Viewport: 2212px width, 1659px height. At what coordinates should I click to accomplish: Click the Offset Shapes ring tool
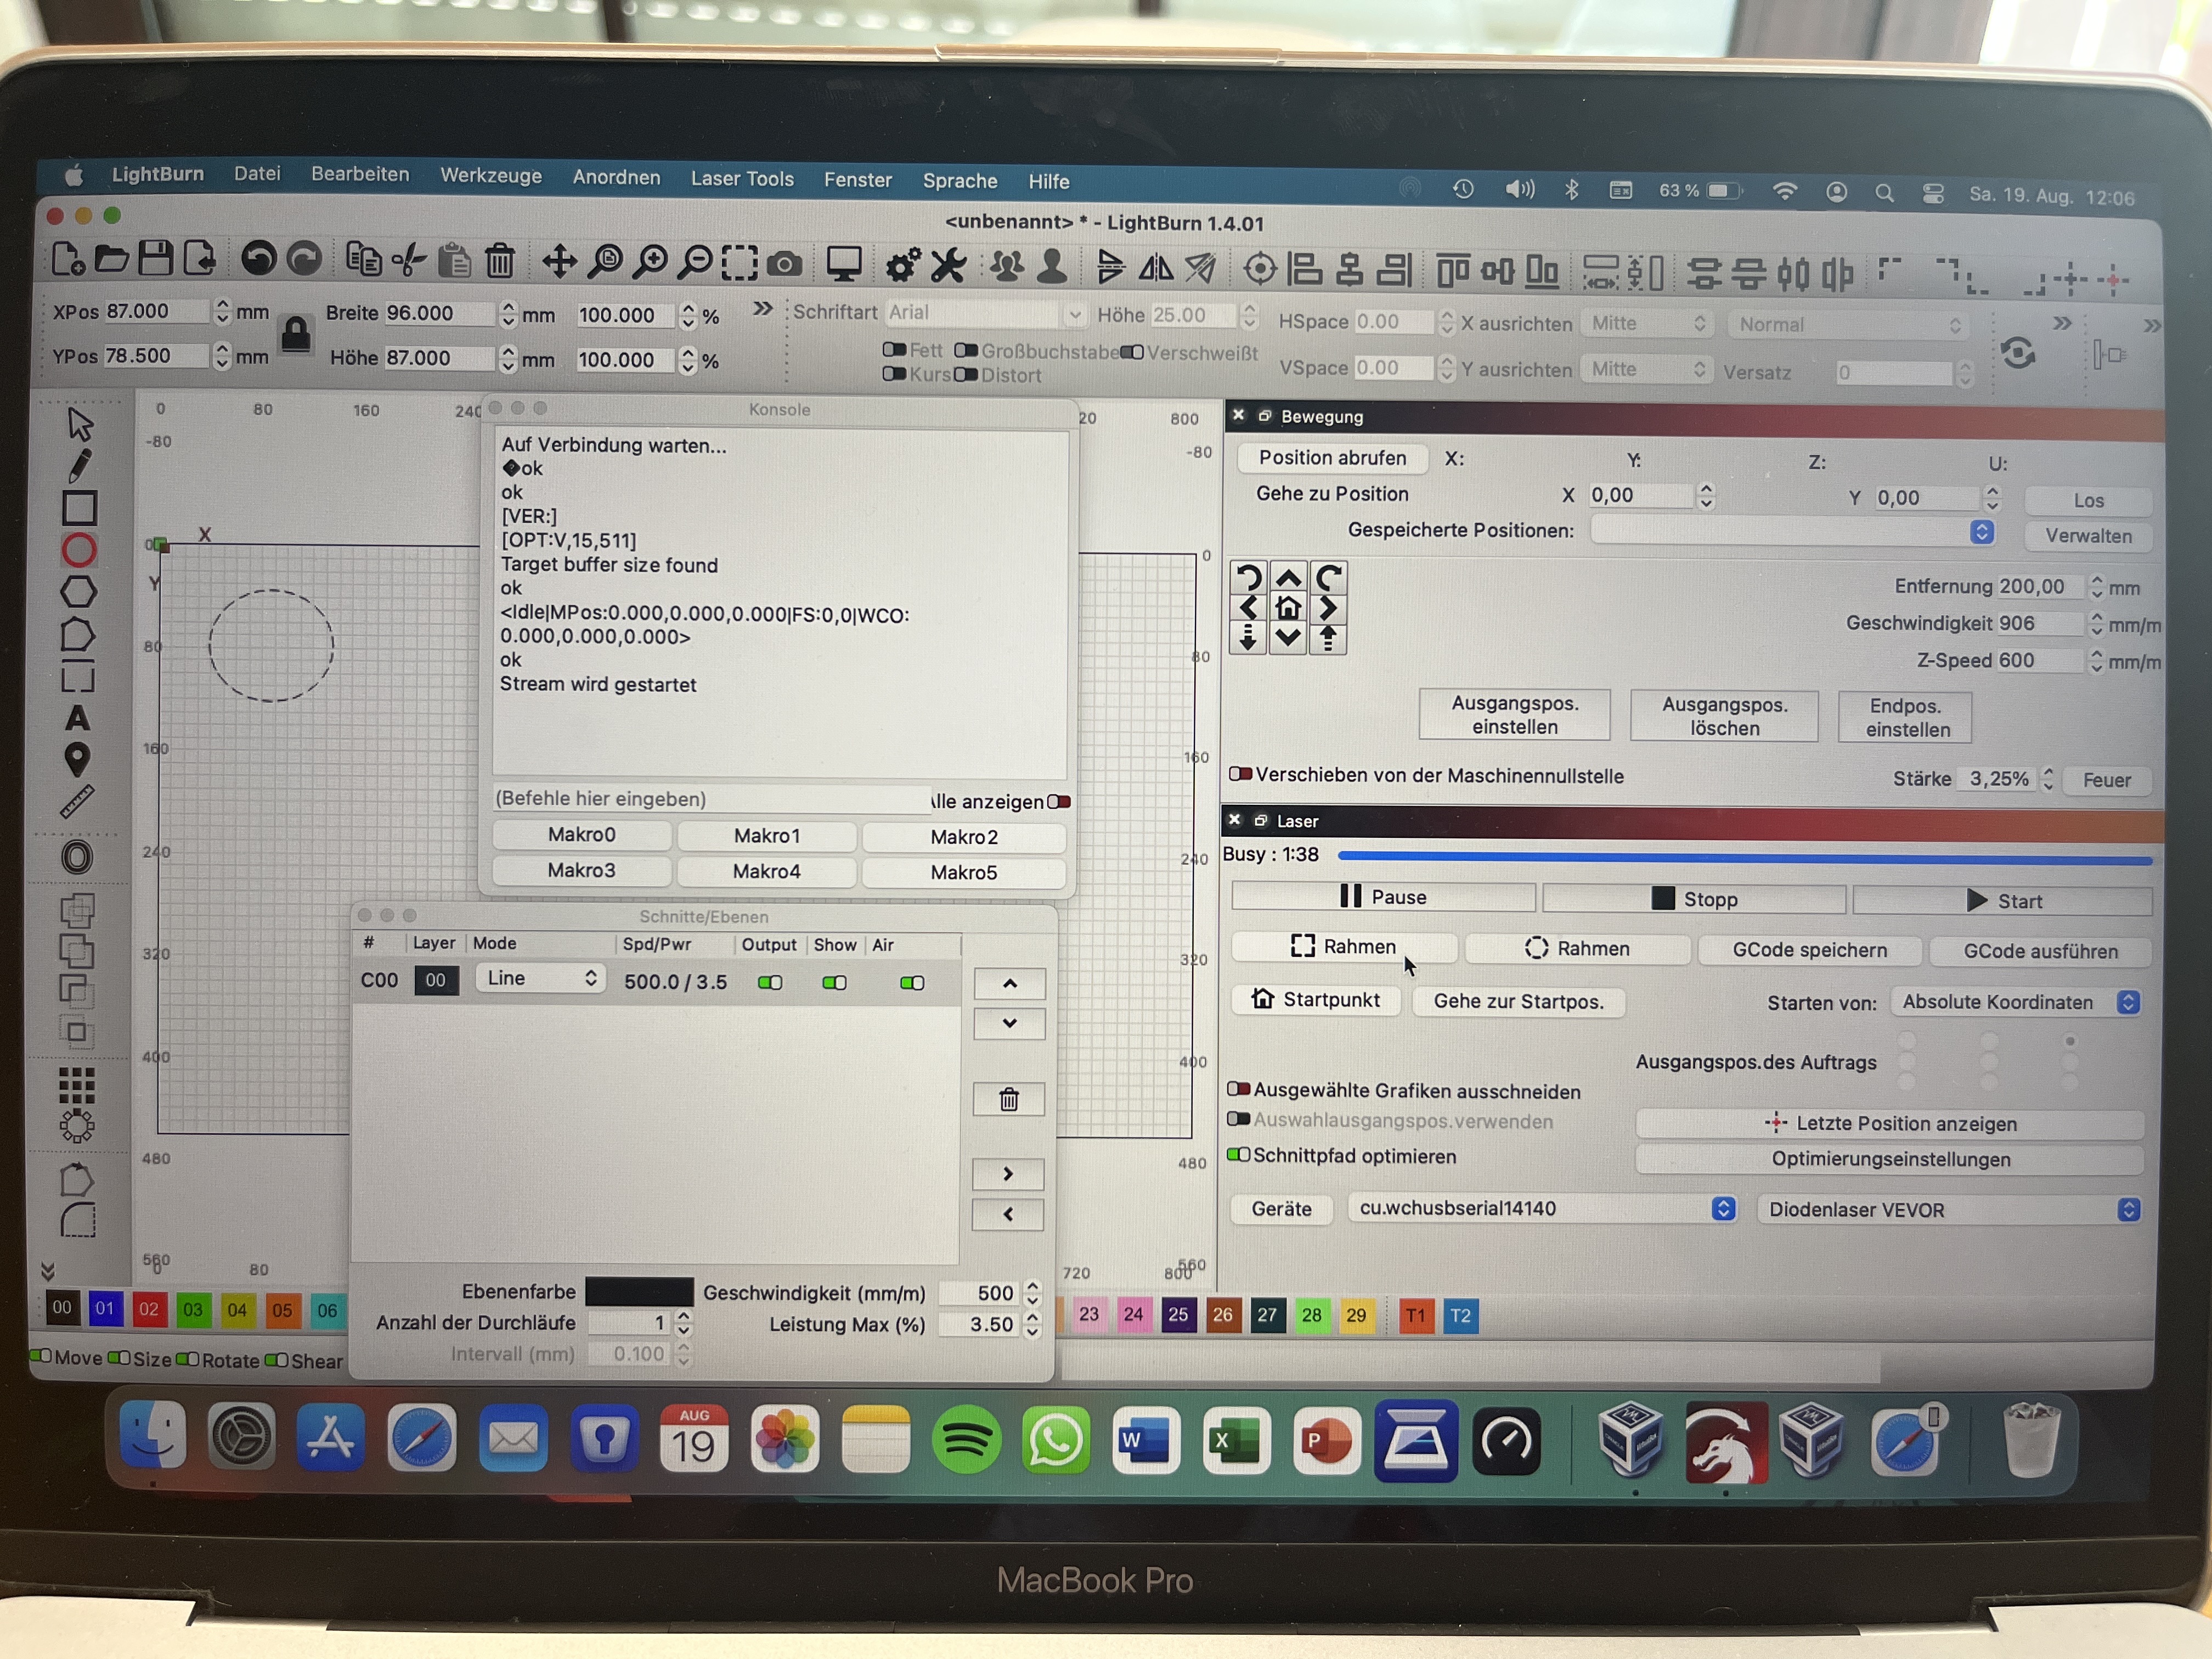77,857
